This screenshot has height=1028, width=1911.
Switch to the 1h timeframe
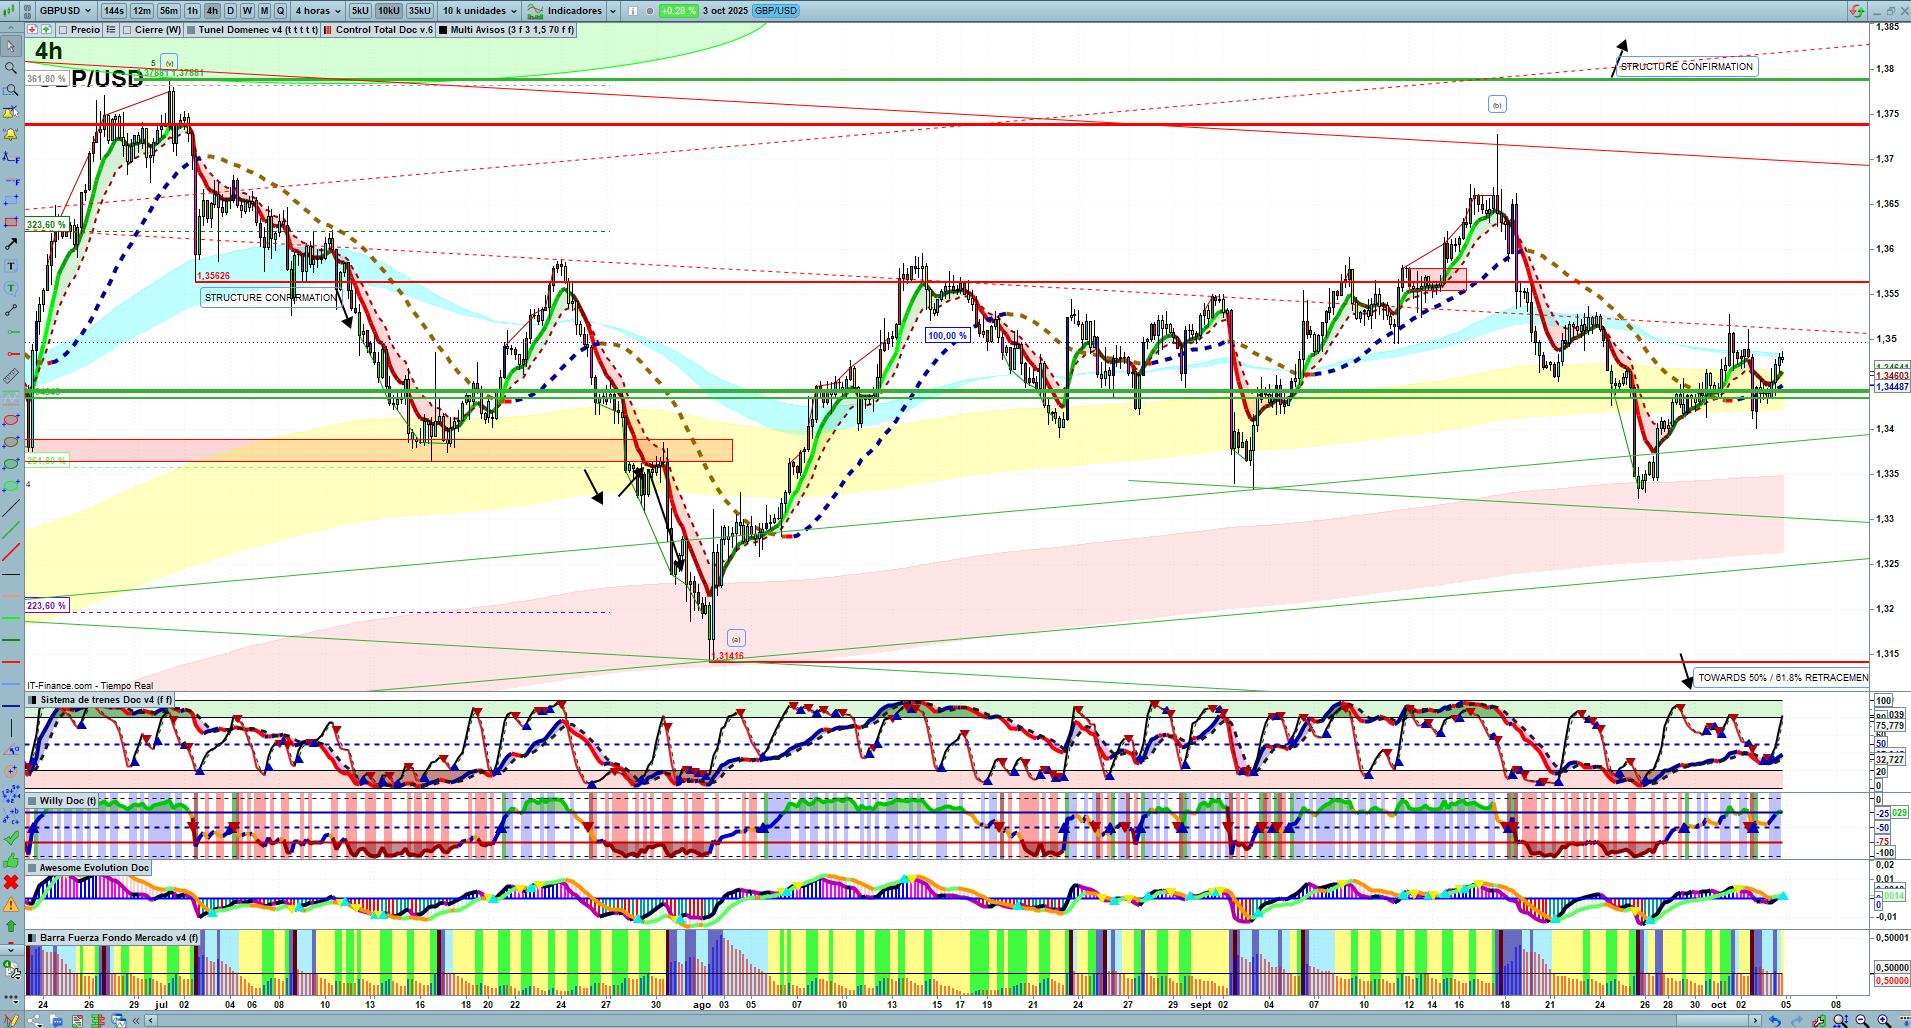point(192,11)
